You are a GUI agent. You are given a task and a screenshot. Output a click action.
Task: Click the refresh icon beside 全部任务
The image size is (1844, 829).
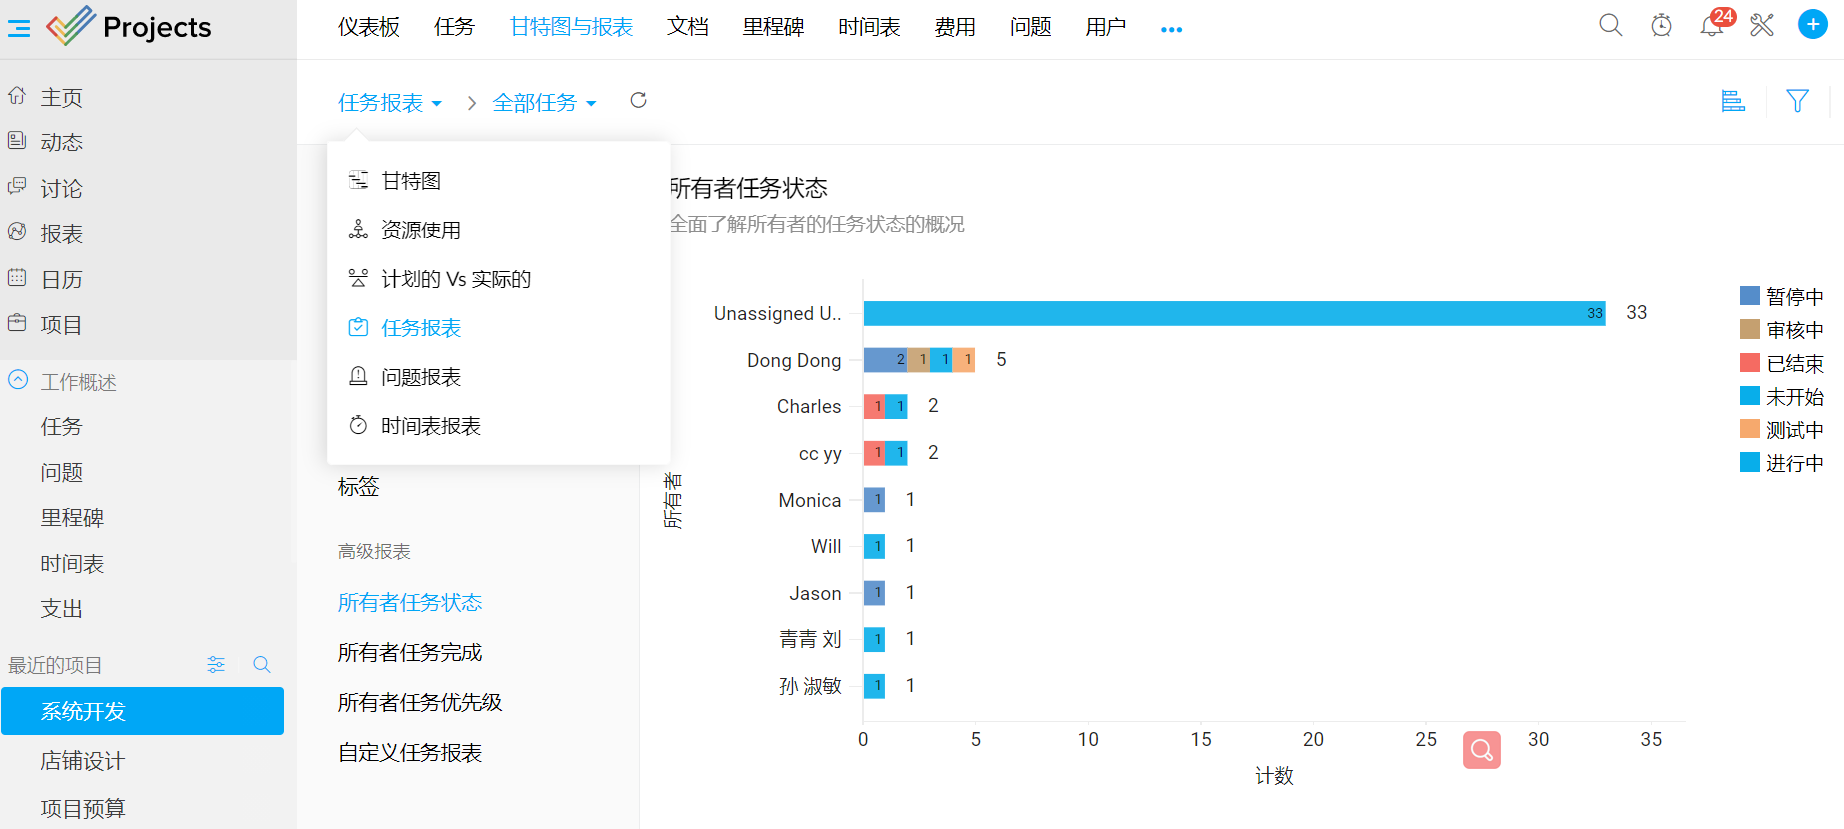[638, 100]
